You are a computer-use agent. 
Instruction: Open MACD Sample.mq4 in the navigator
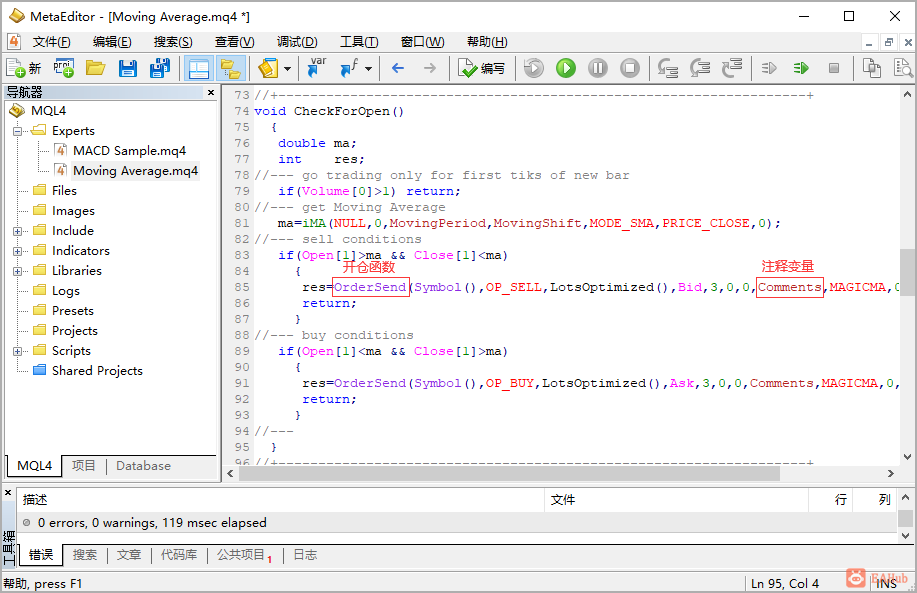click(129, 151)
